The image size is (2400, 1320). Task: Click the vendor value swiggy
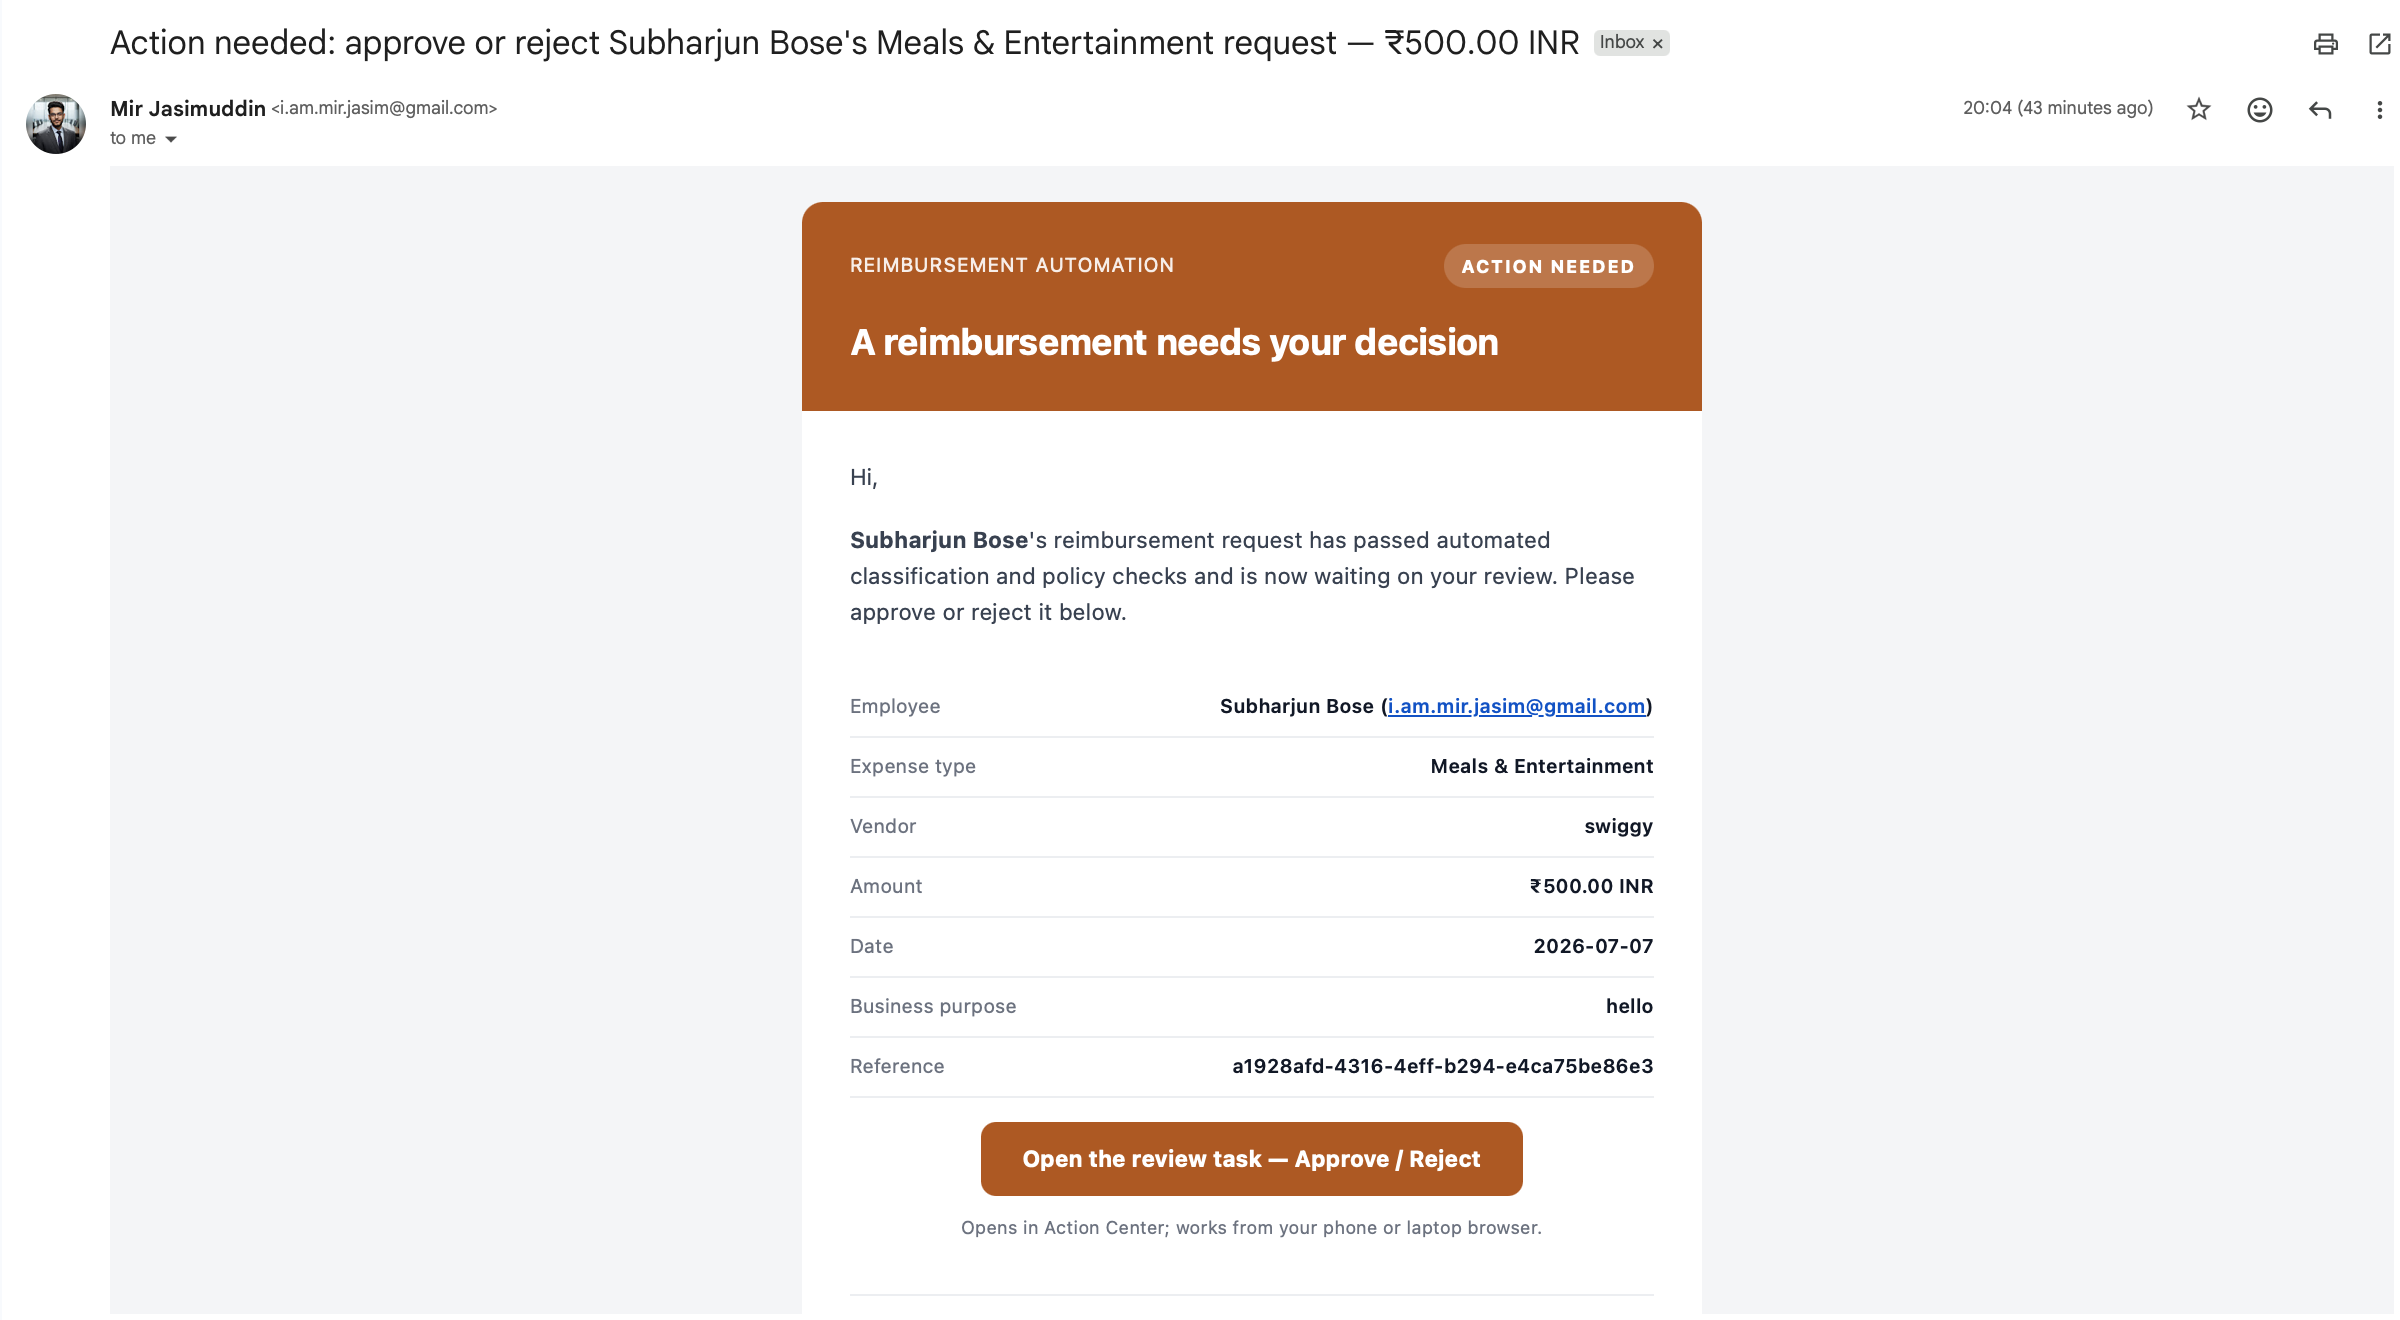[x=1618, y=827]
